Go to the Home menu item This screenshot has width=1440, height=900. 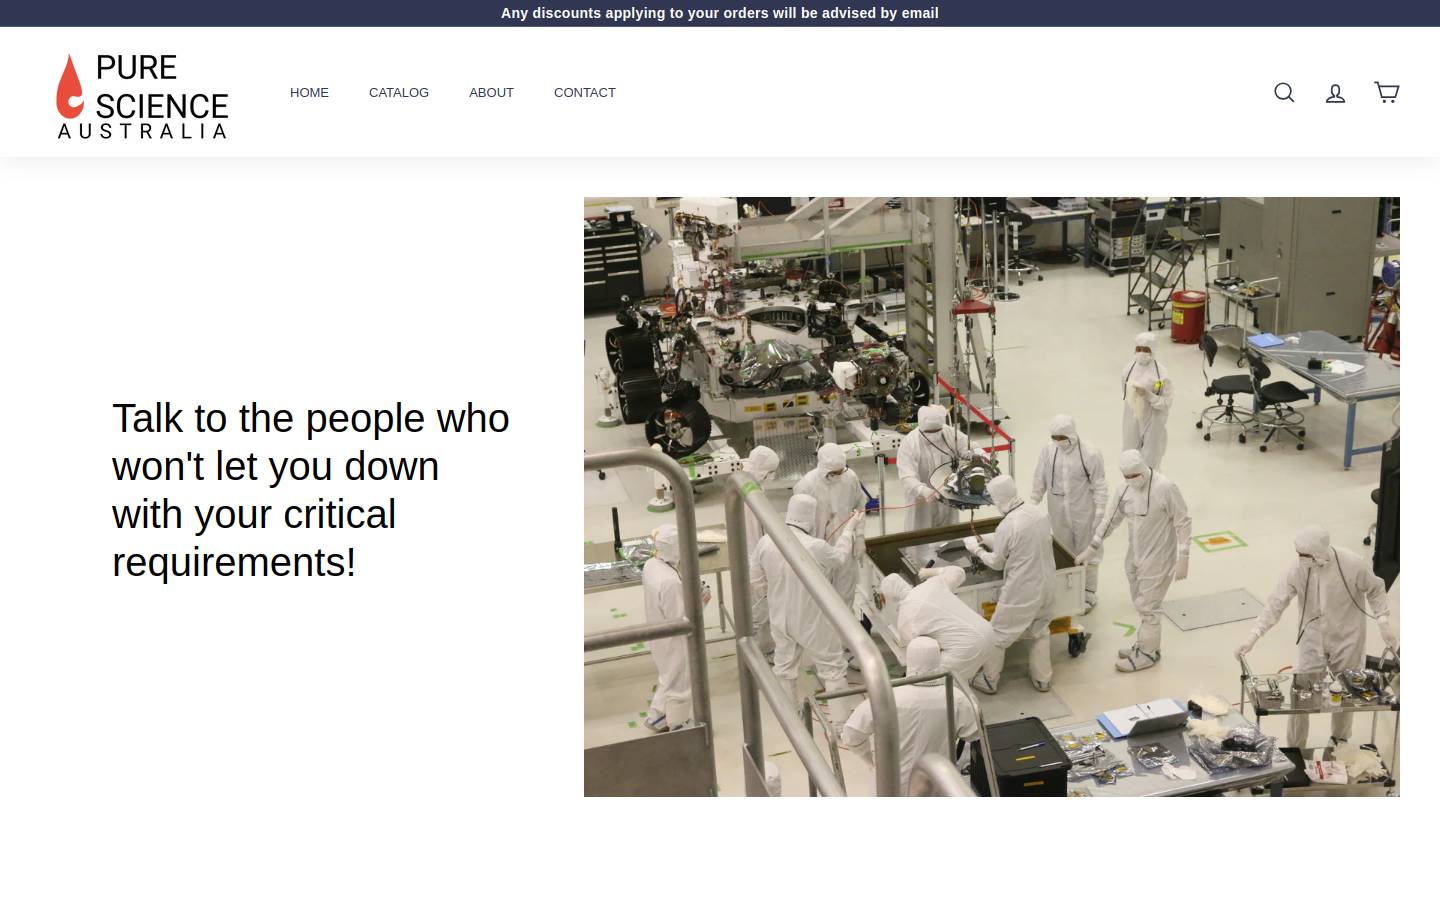309,92
